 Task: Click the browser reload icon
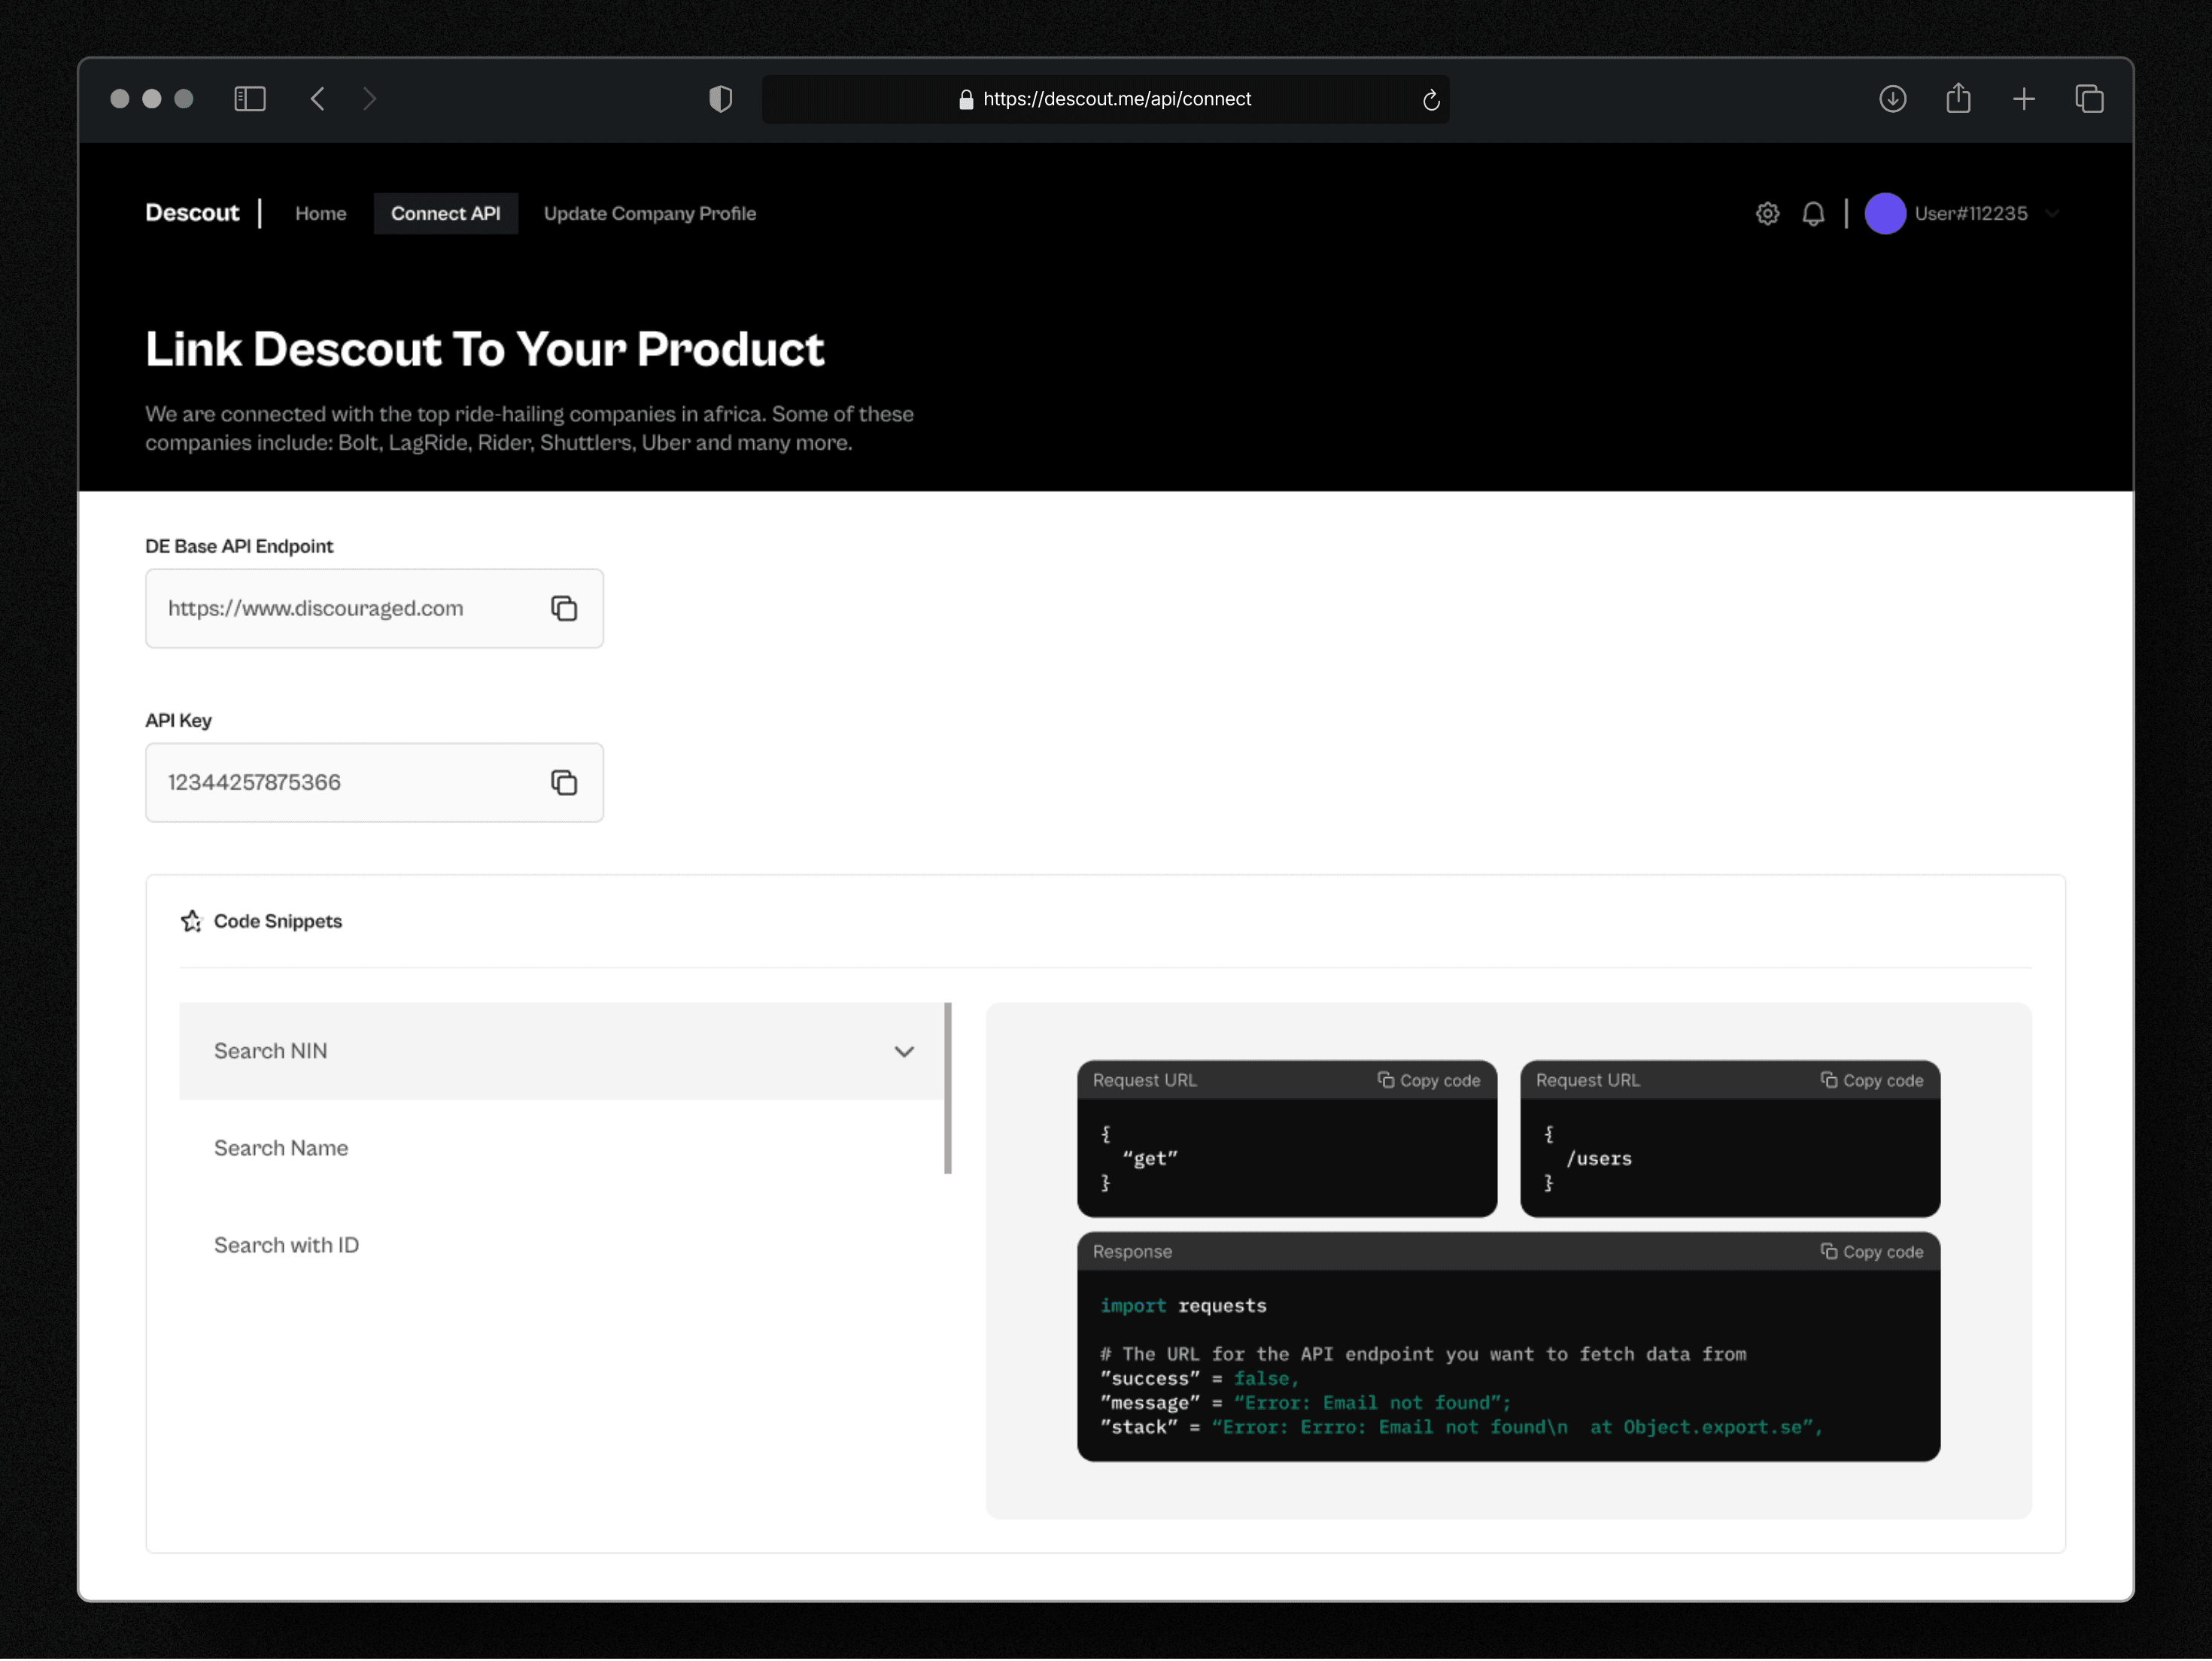pos(1431,99)
